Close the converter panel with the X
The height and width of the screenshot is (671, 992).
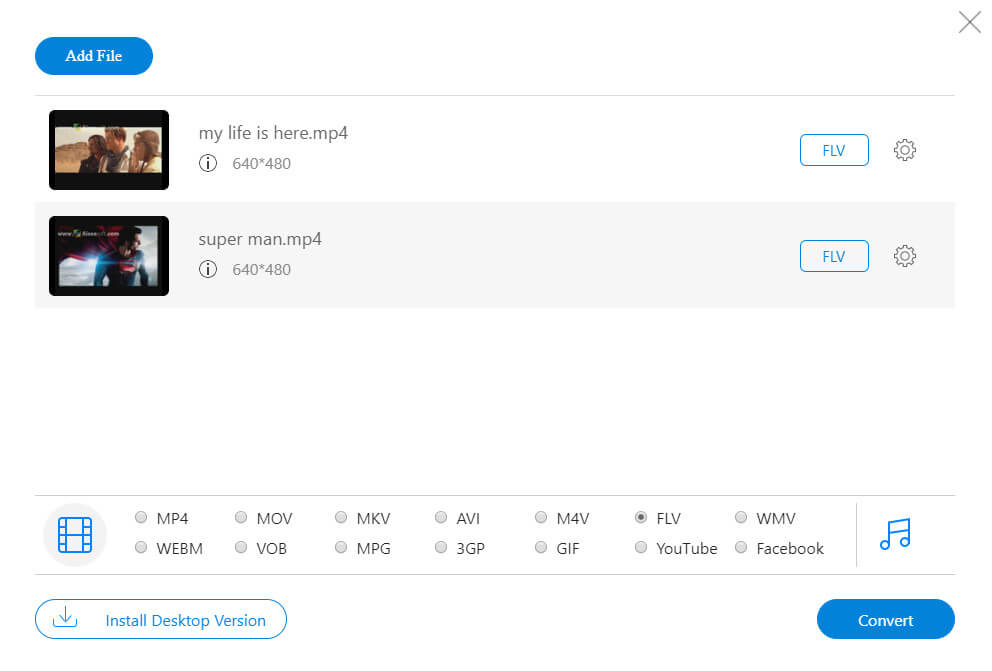point(969,22)
